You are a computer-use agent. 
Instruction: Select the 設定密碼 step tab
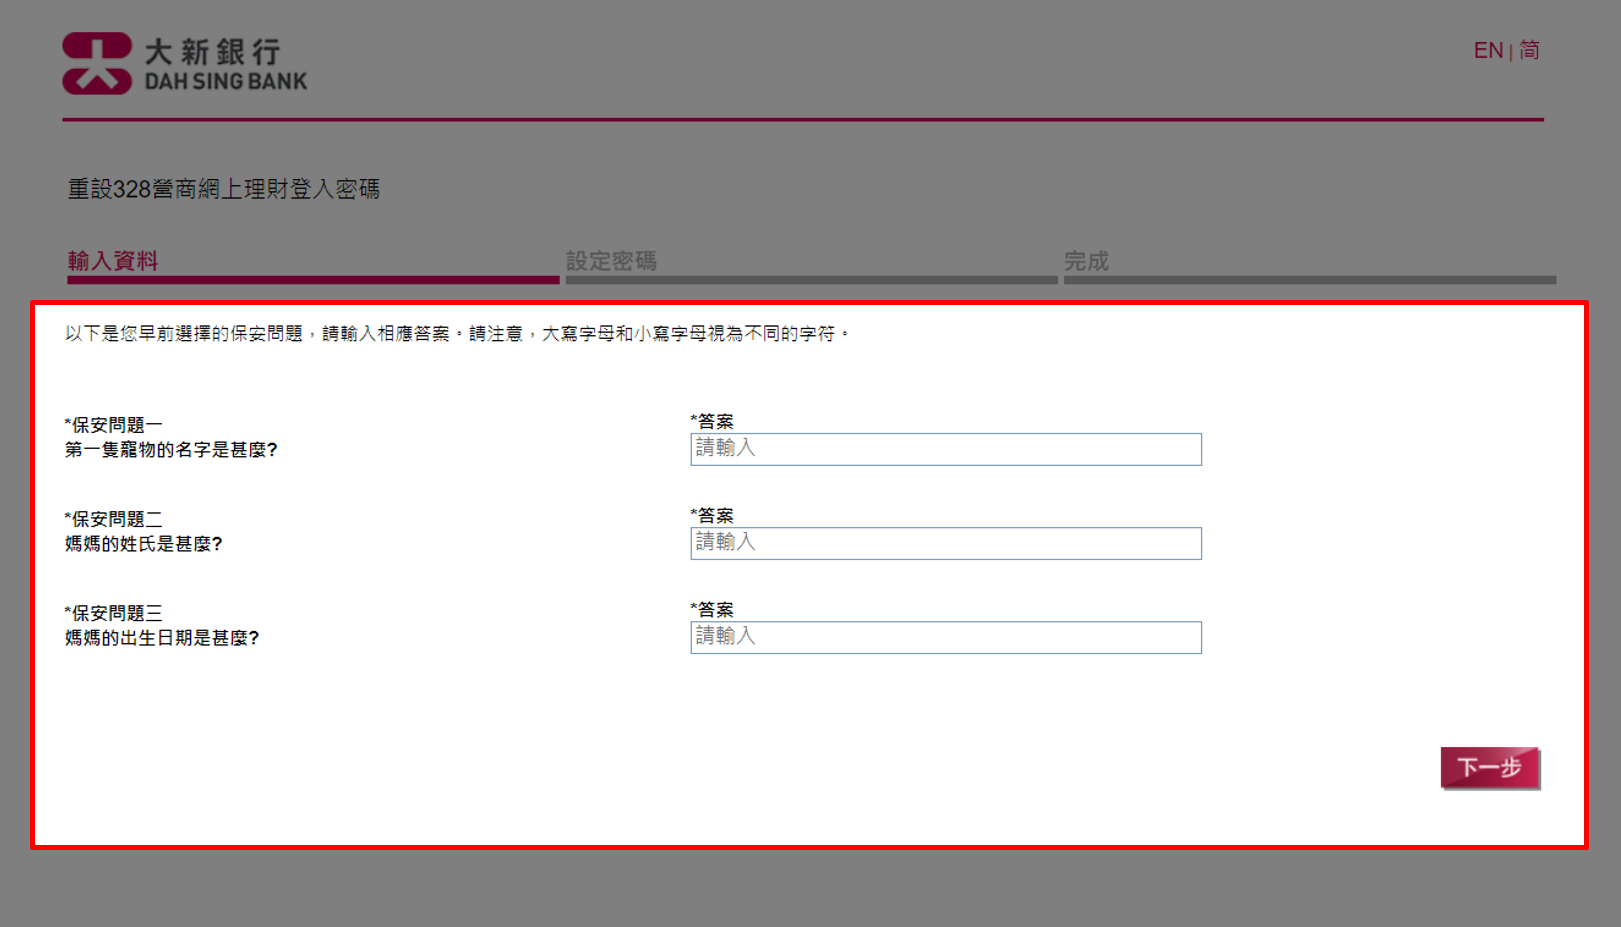[x=611, y=261]
